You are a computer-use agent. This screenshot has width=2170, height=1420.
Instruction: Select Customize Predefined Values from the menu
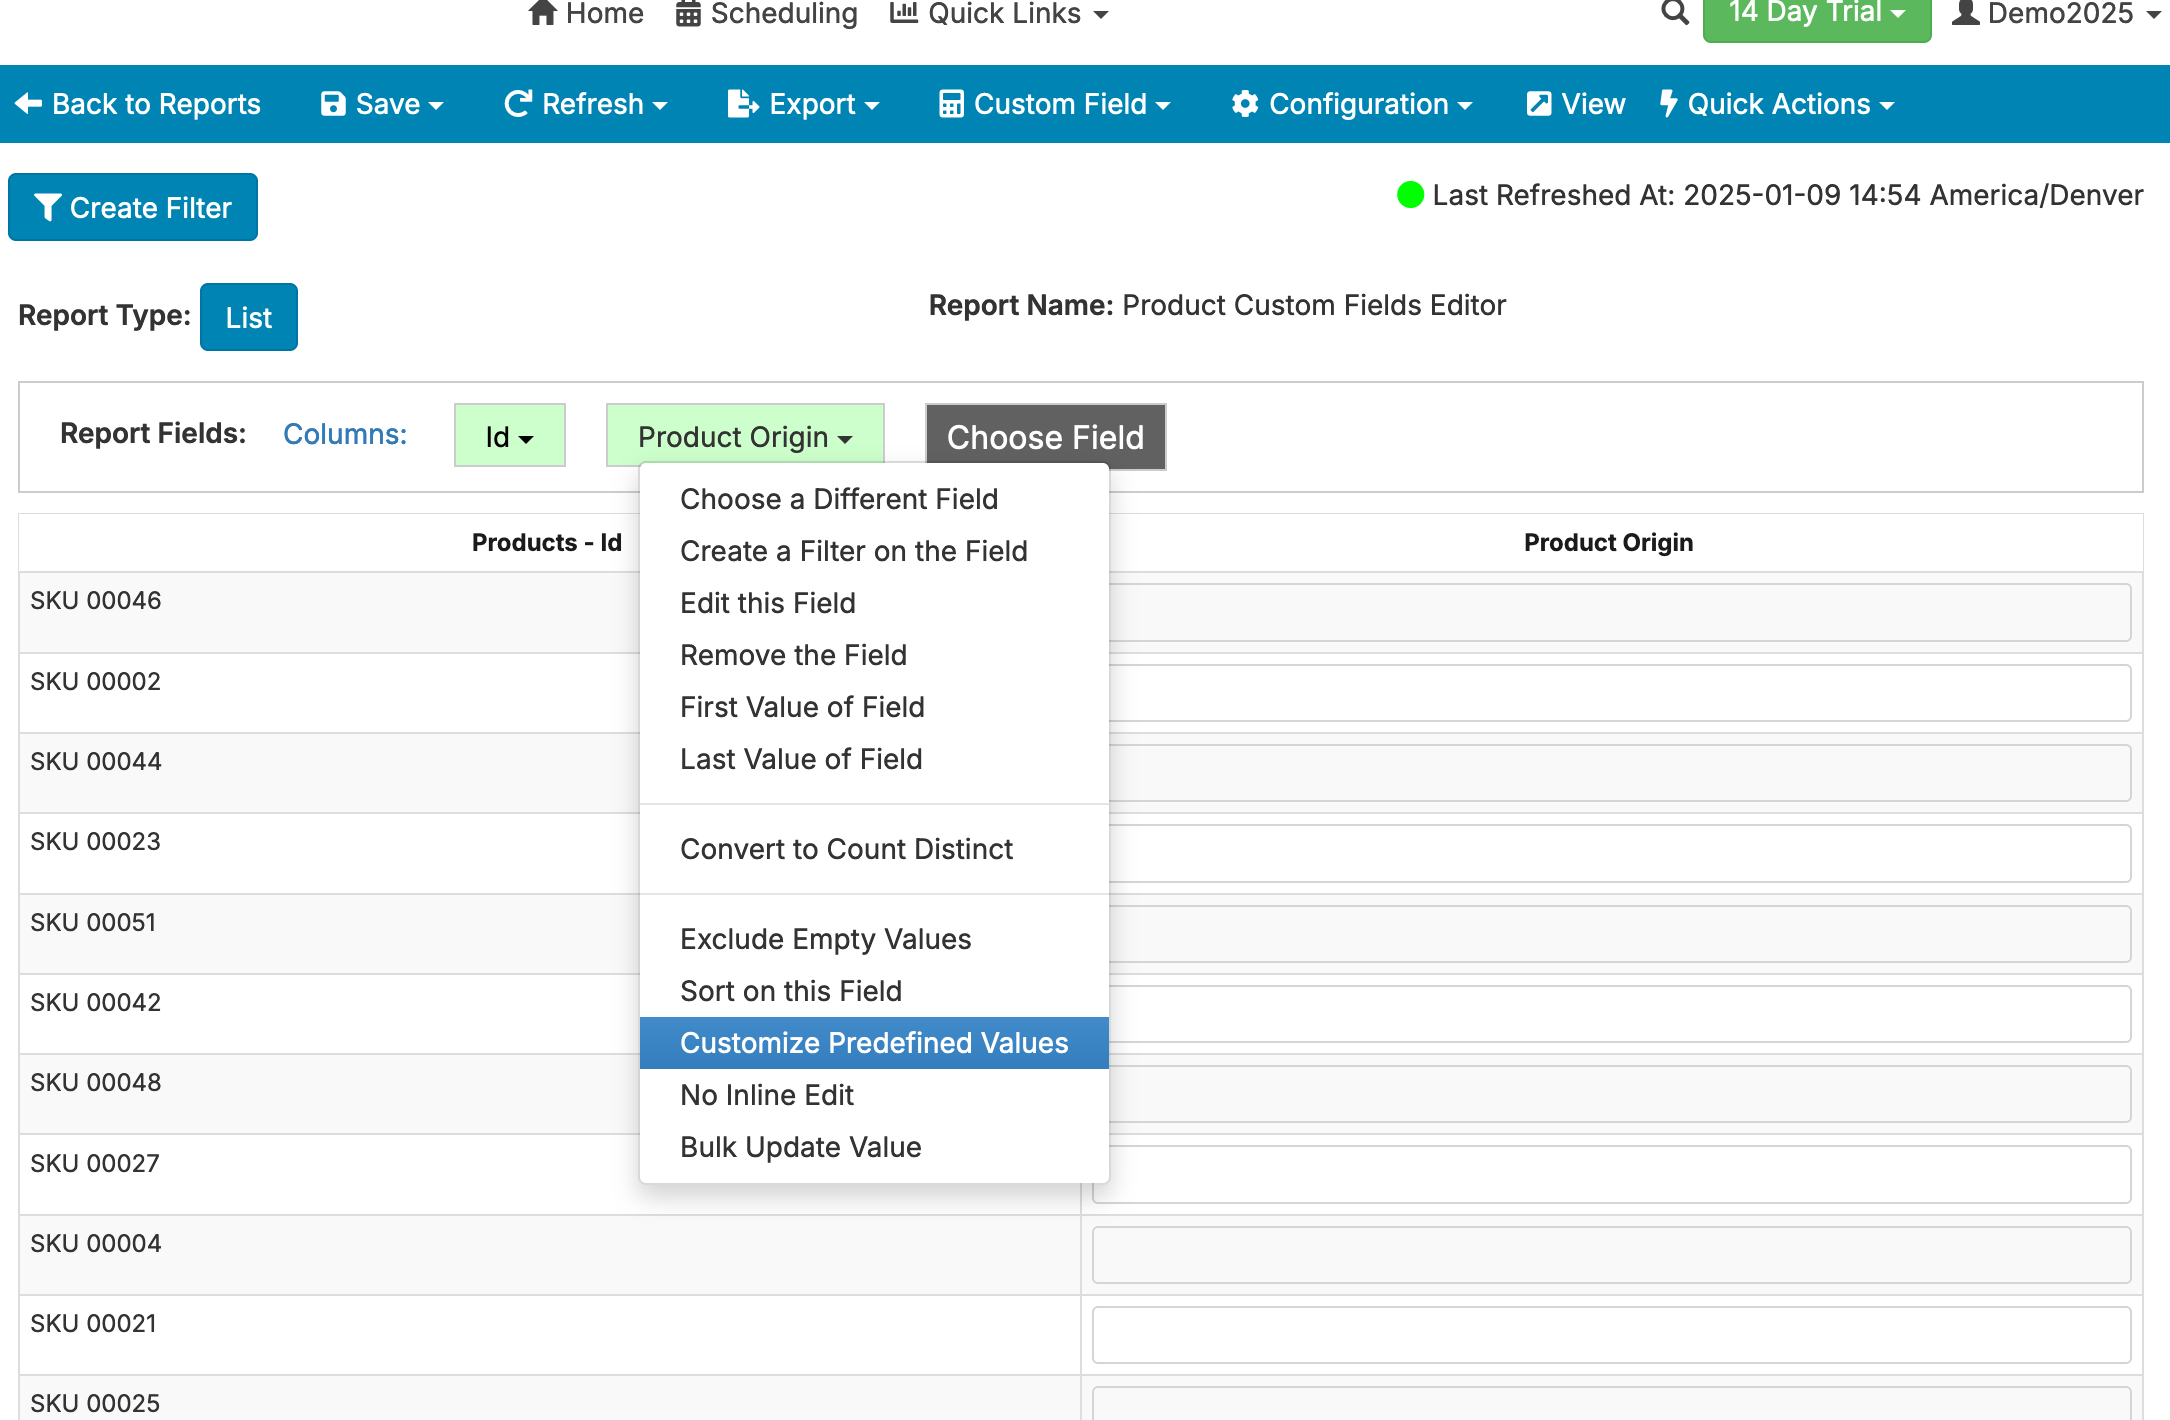pos(873,1042)
